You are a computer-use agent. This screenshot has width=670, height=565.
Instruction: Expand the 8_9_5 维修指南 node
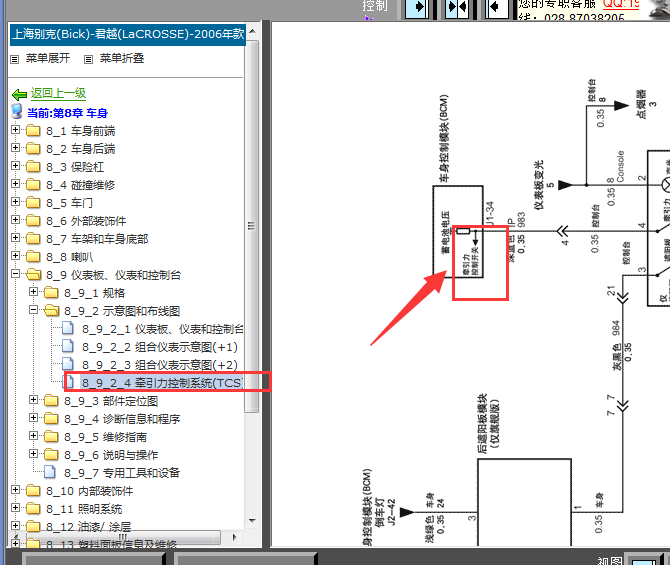point(33,436)
